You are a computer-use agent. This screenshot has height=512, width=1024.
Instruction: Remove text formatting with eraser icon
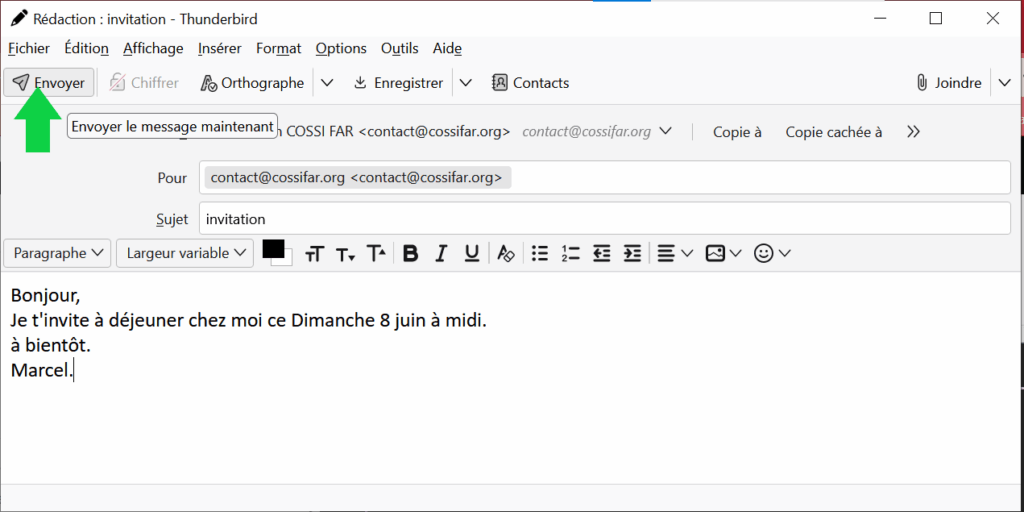pyautogui.click(x=506, y=254)
